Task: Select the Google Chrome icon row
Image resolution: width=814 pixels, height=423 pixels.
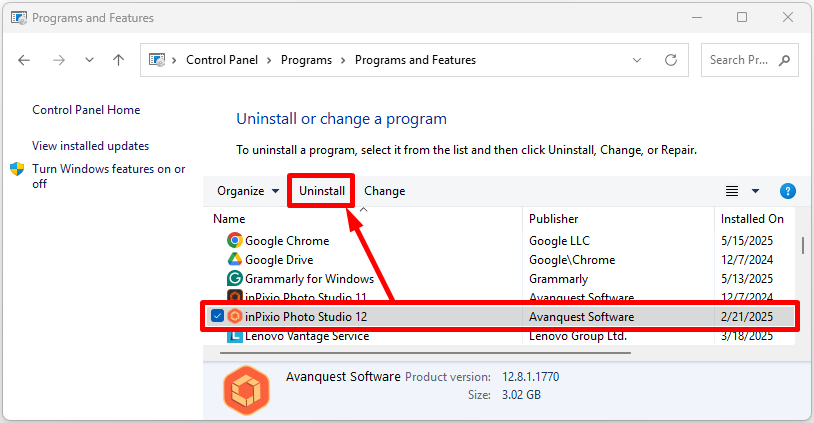Action: point(235,240)
